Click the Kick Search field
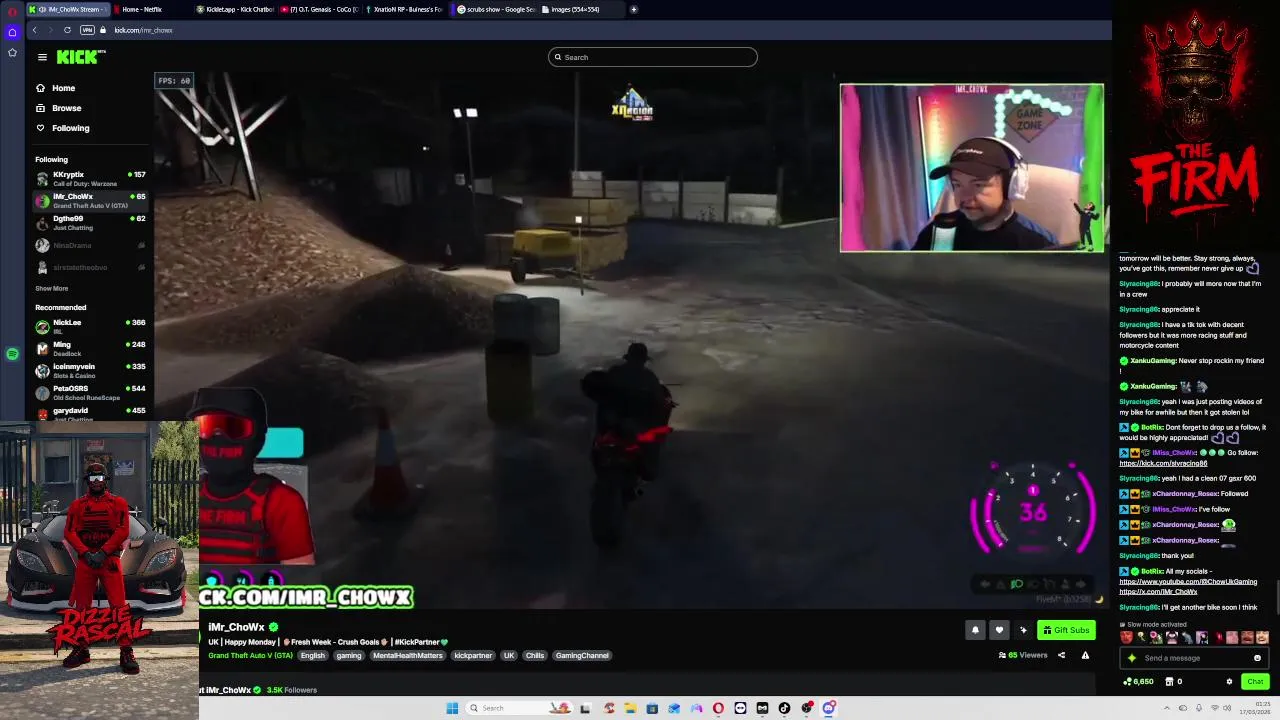This screenshot has width=1280, height=720. coord(652,57)
